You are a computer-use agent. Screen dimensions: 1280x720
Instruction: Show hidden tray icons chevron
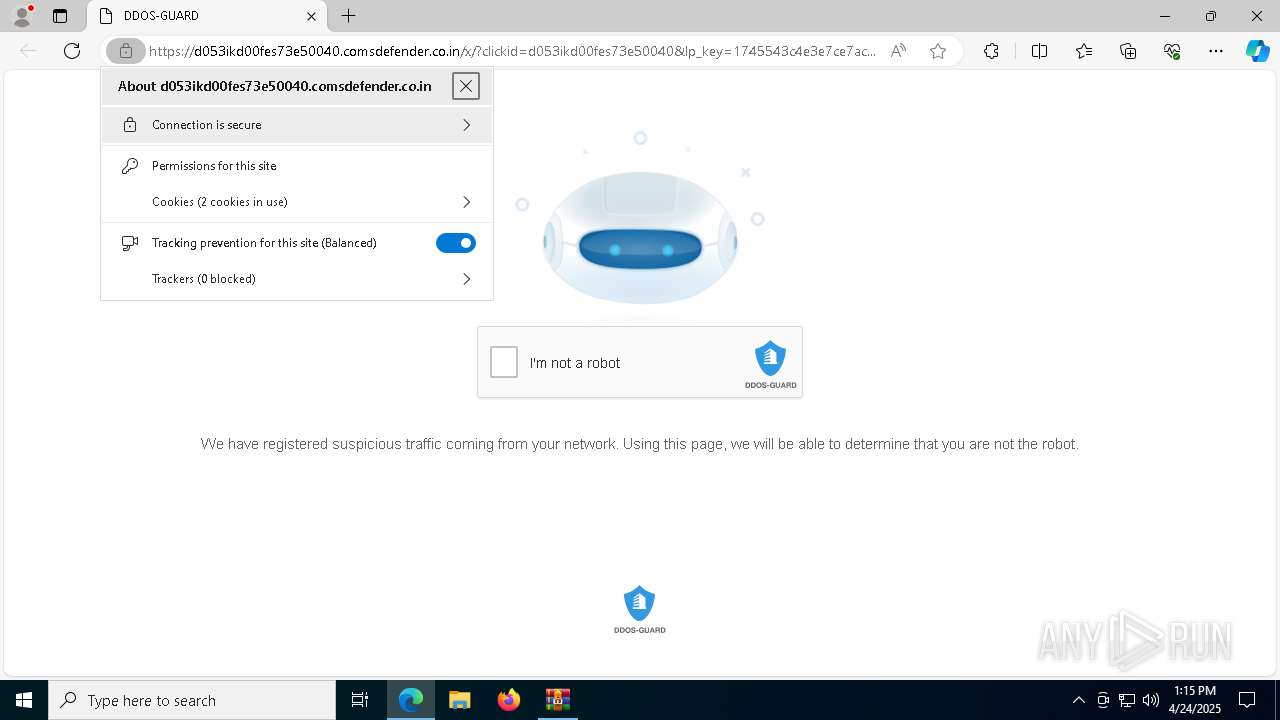[1078, 700]
